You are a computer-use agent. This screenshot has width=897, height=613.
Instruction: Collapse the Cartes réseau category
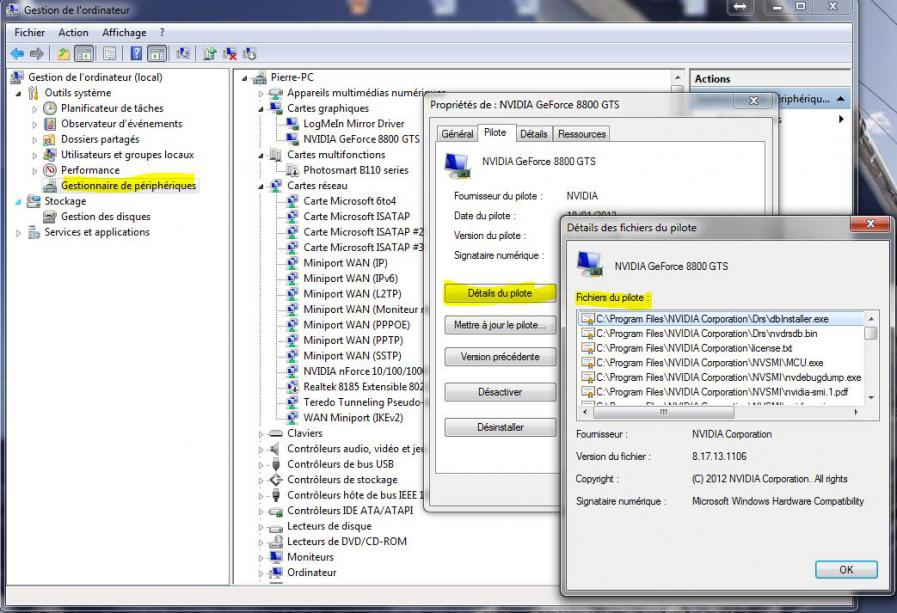[x=261, y=186]
